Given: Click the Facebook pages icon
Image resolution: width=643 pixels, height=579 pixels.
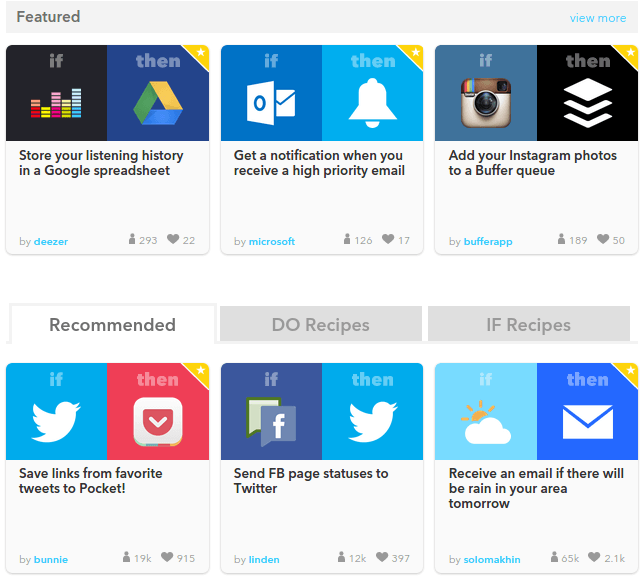Looking at the screenshot, I should [271, 422].
